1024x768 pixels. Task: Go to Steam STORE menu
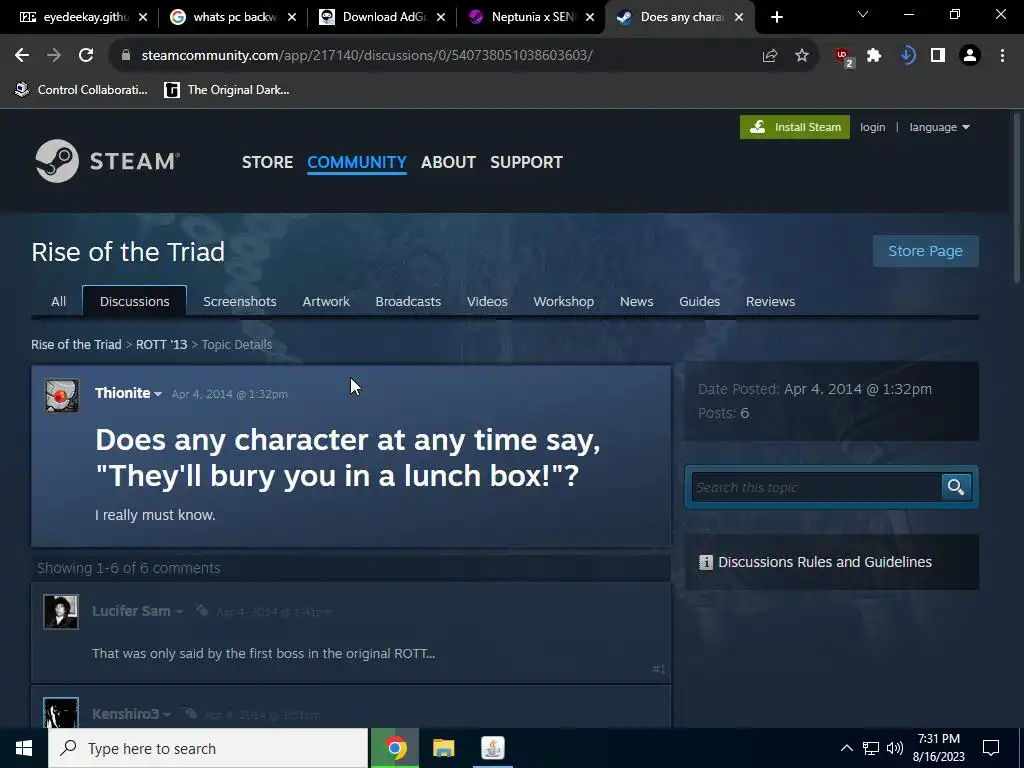(267, 162)
